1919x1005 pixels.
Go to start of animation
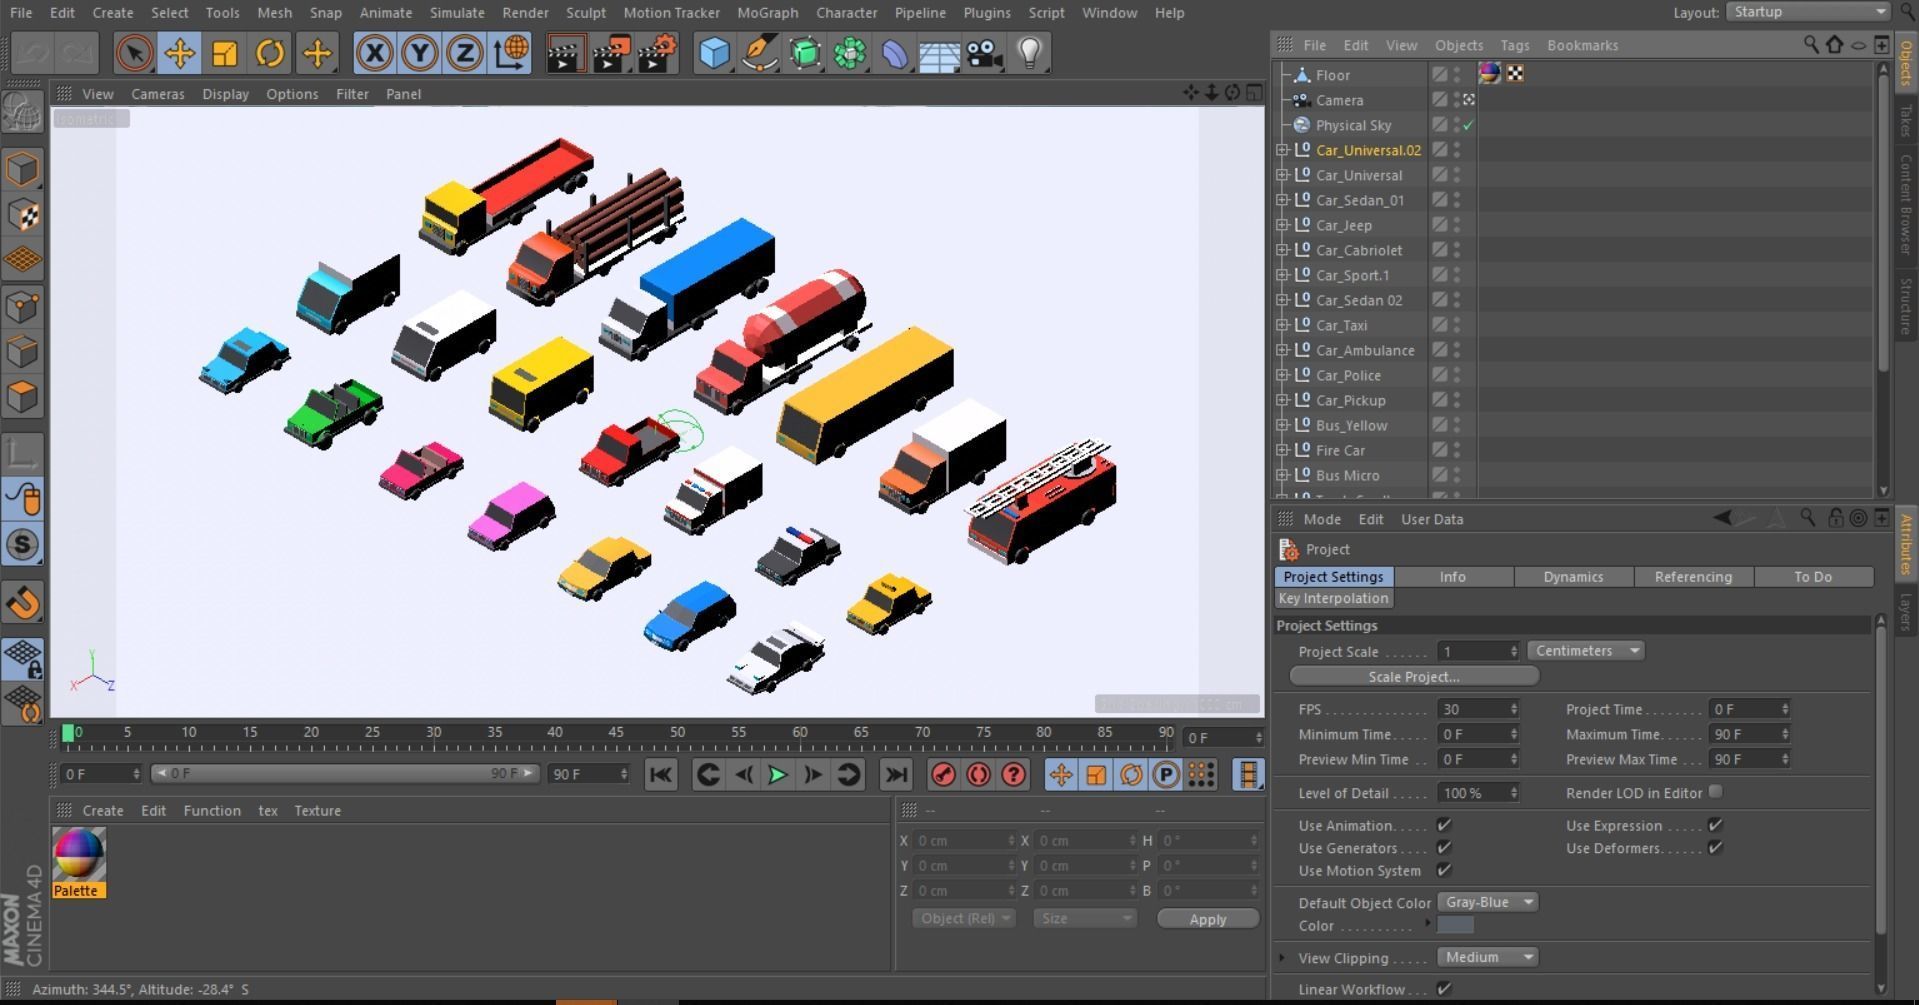[660, 775]
